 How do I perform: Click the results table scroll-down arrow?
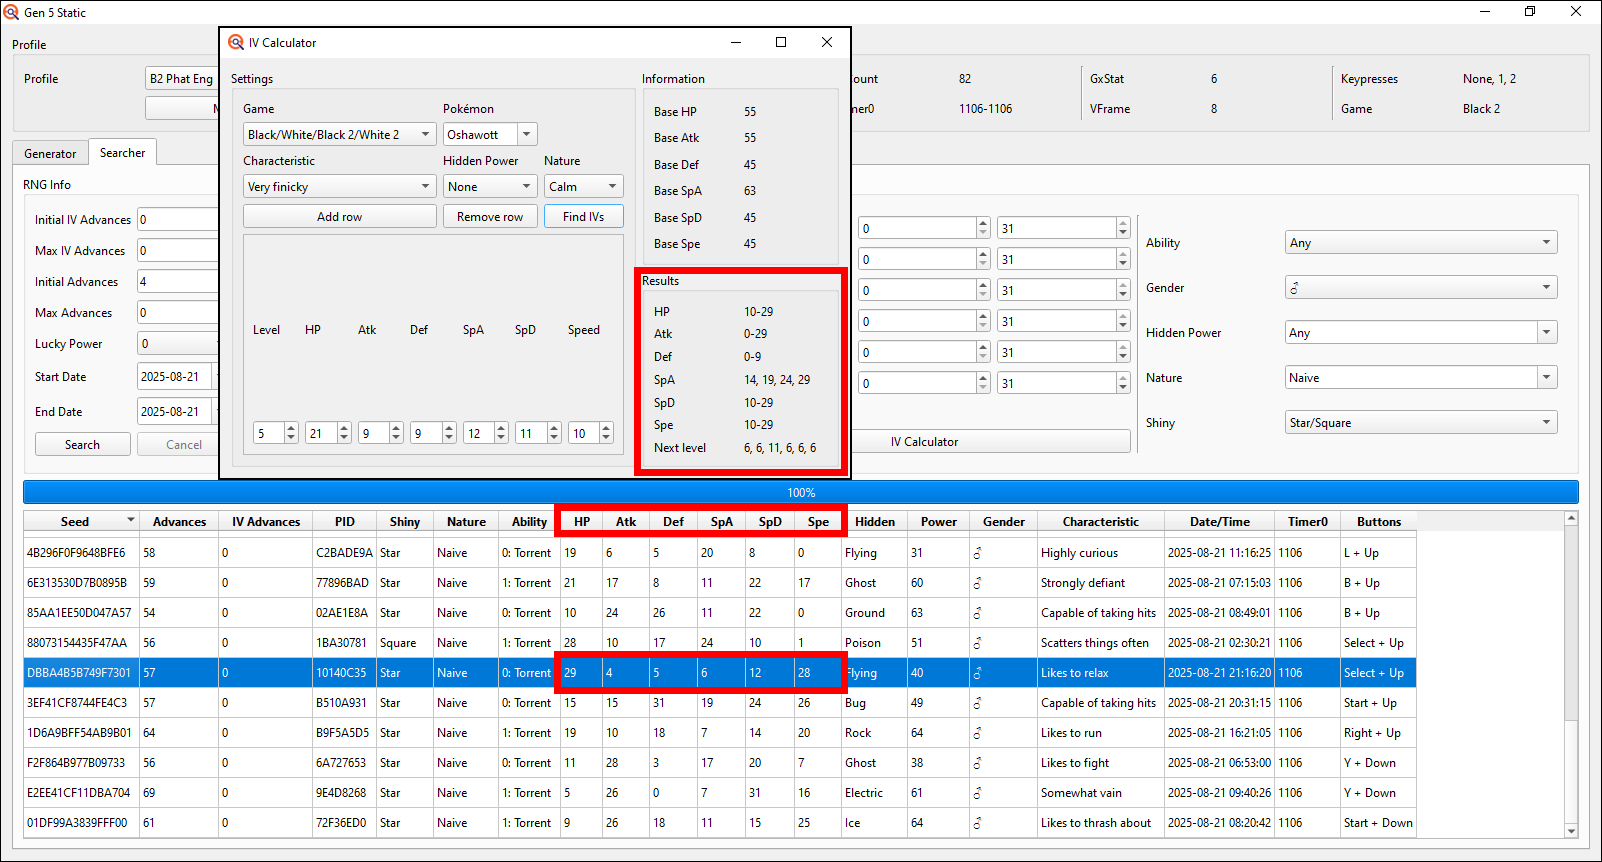1571,830
